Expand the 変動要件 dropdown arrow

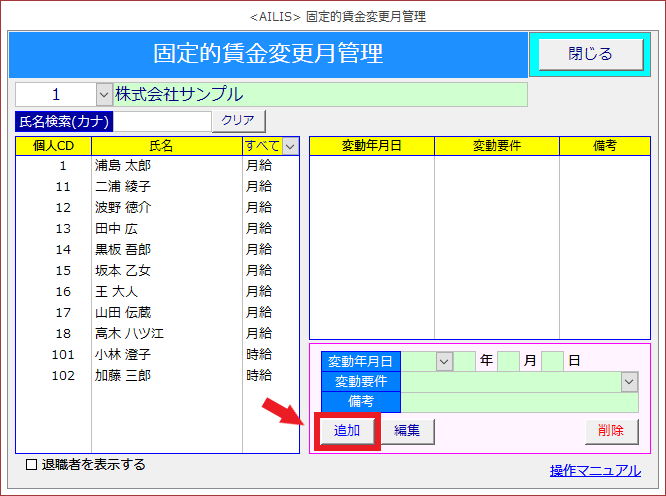[x=629, y=381]
